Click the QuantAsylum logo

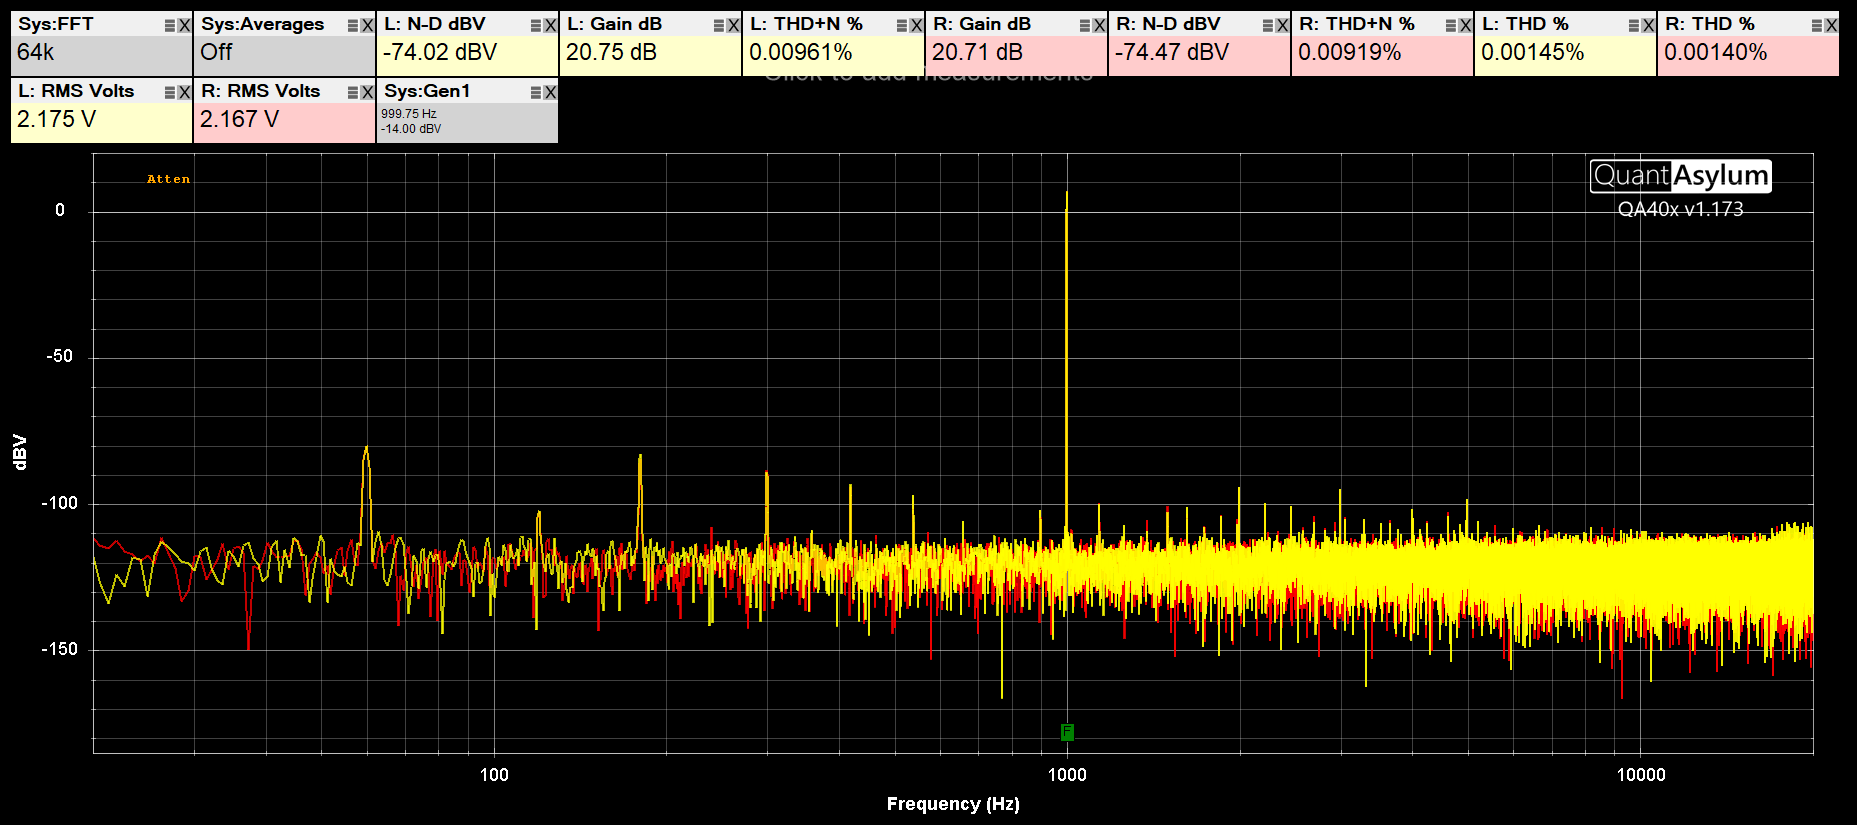(1680, 176)
